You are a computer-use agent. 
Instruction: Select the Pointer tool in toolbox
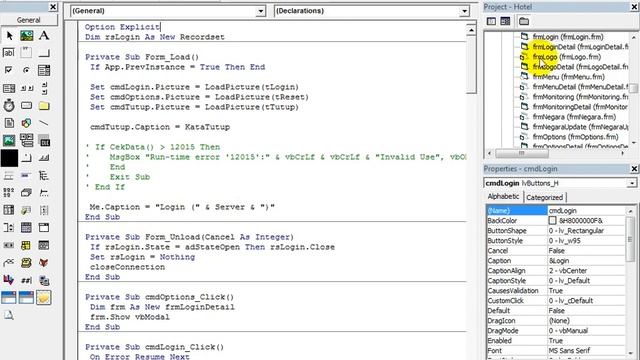click(9, 36)
